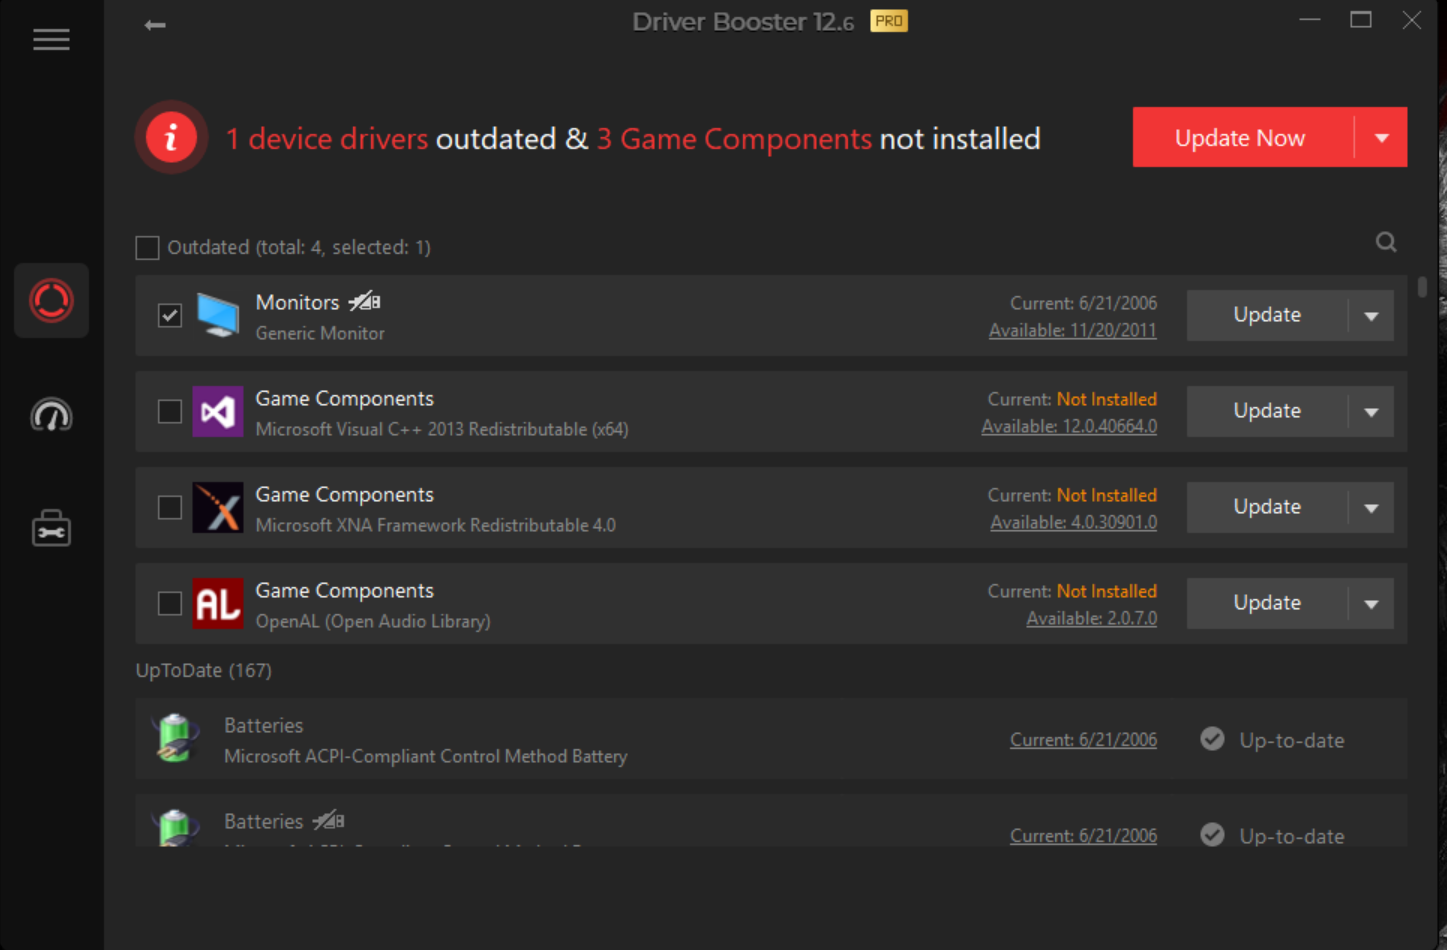1447x950 pixels.
Task: Select the Generic Monitor row text
Action: [320, 333]
